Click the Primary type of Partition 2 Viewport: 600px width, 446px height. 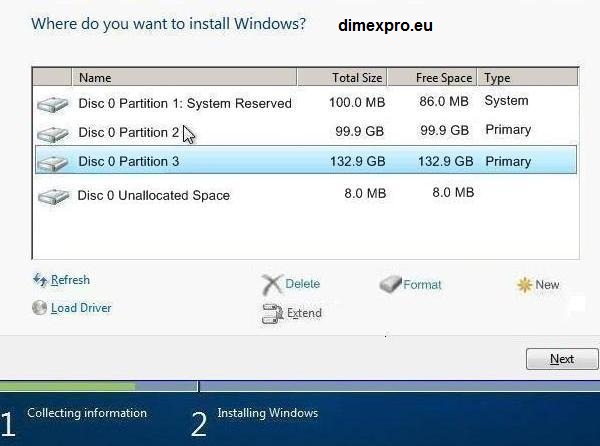tap(508, 130)
